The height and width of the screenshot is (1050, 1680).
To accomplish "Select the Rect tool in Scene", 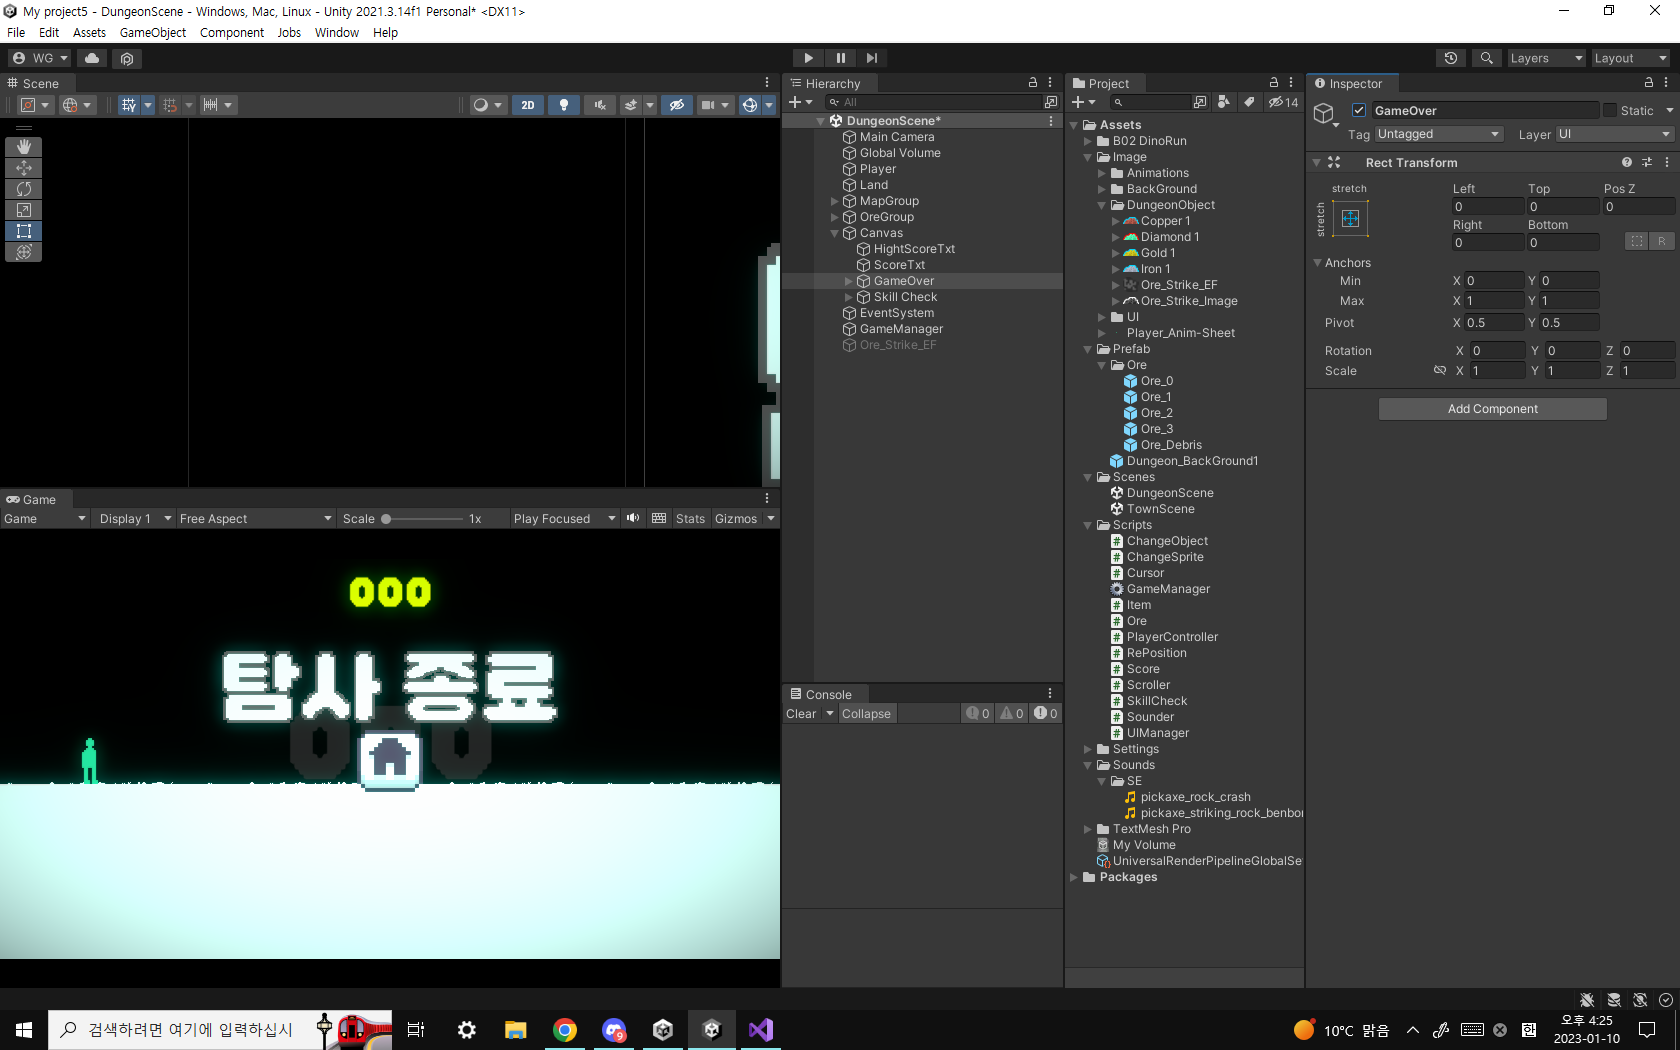I will [24, 231].
